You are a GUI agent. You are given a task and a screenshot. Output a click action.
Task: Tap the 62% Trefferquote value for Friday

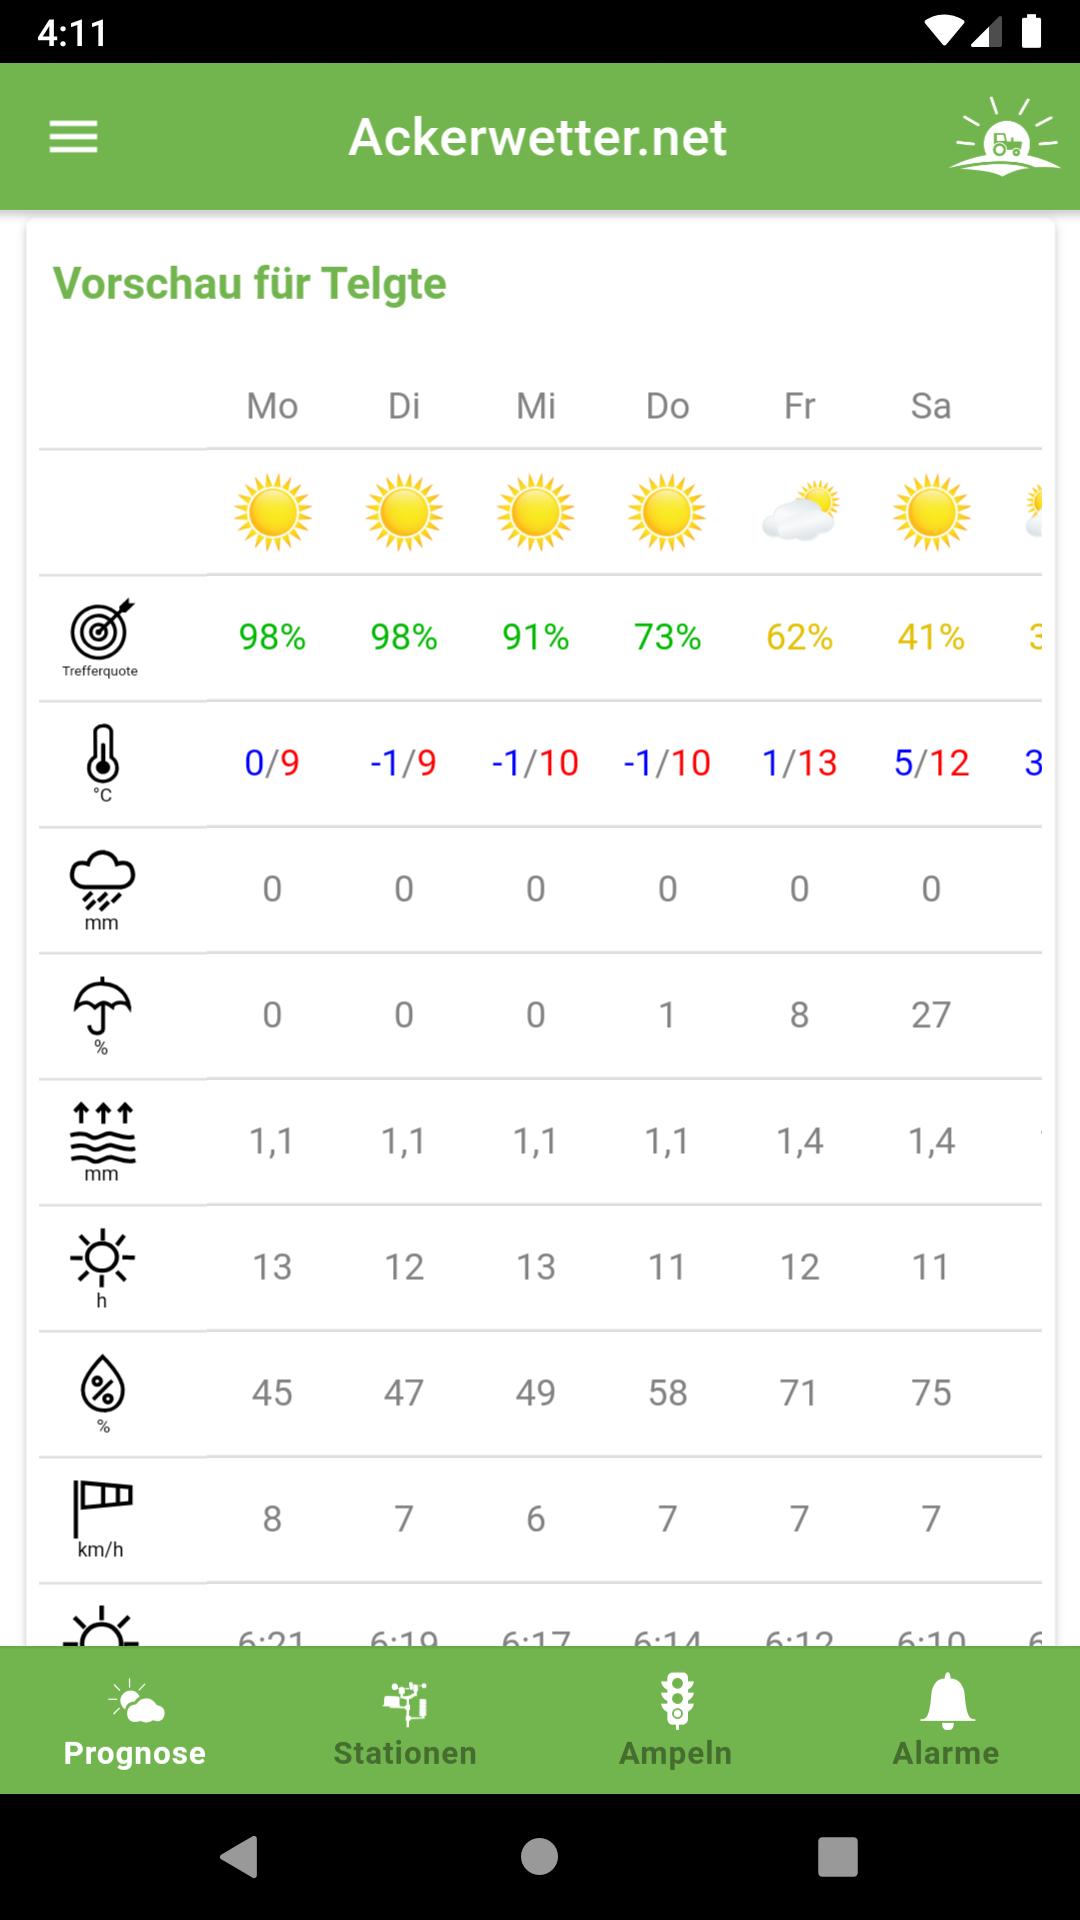coord(799,637)
